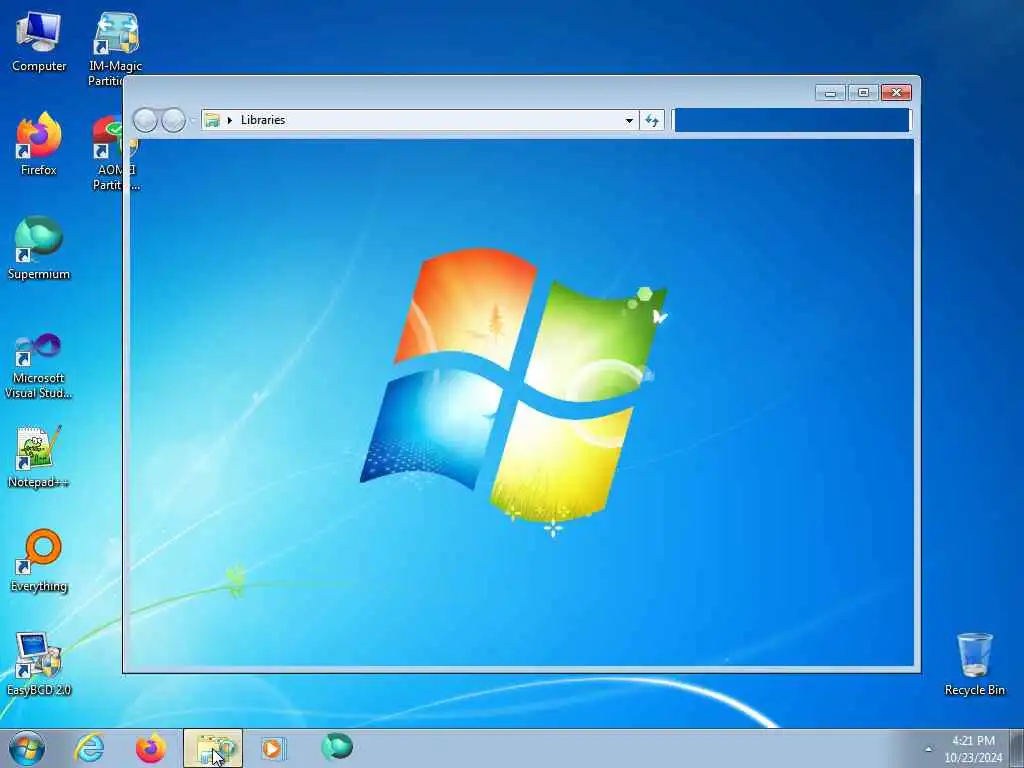Expand the arrow before Libraries breadcrumb
Image resolution: width=1024 pixels, height=768 pixels.
coord(229,120)
